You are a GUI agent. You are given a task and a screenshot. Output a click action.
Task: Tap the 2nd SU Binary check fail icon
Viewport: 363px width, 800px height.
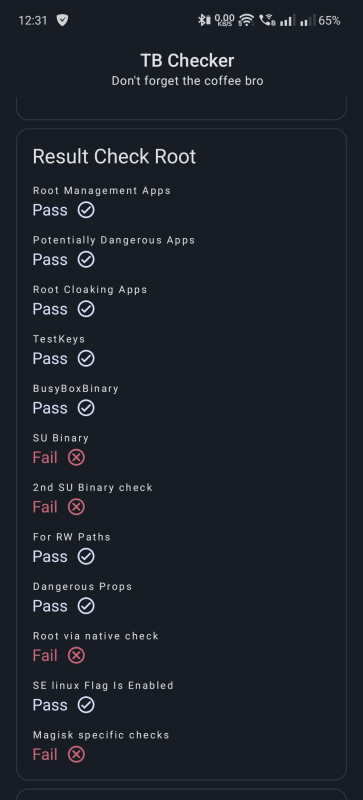tap(76, 507)
